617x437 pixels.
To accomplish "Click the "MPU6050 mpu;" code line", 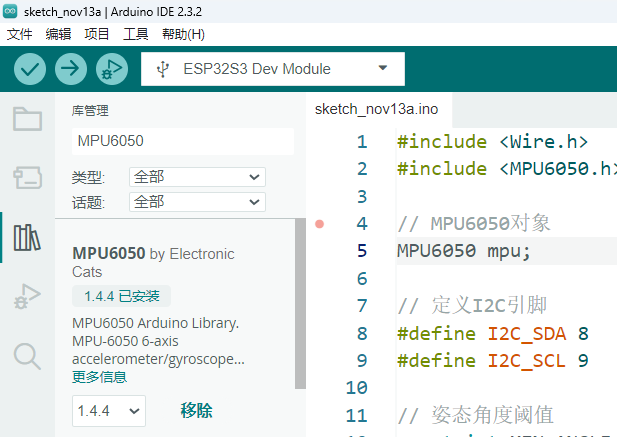I will 464,251.
